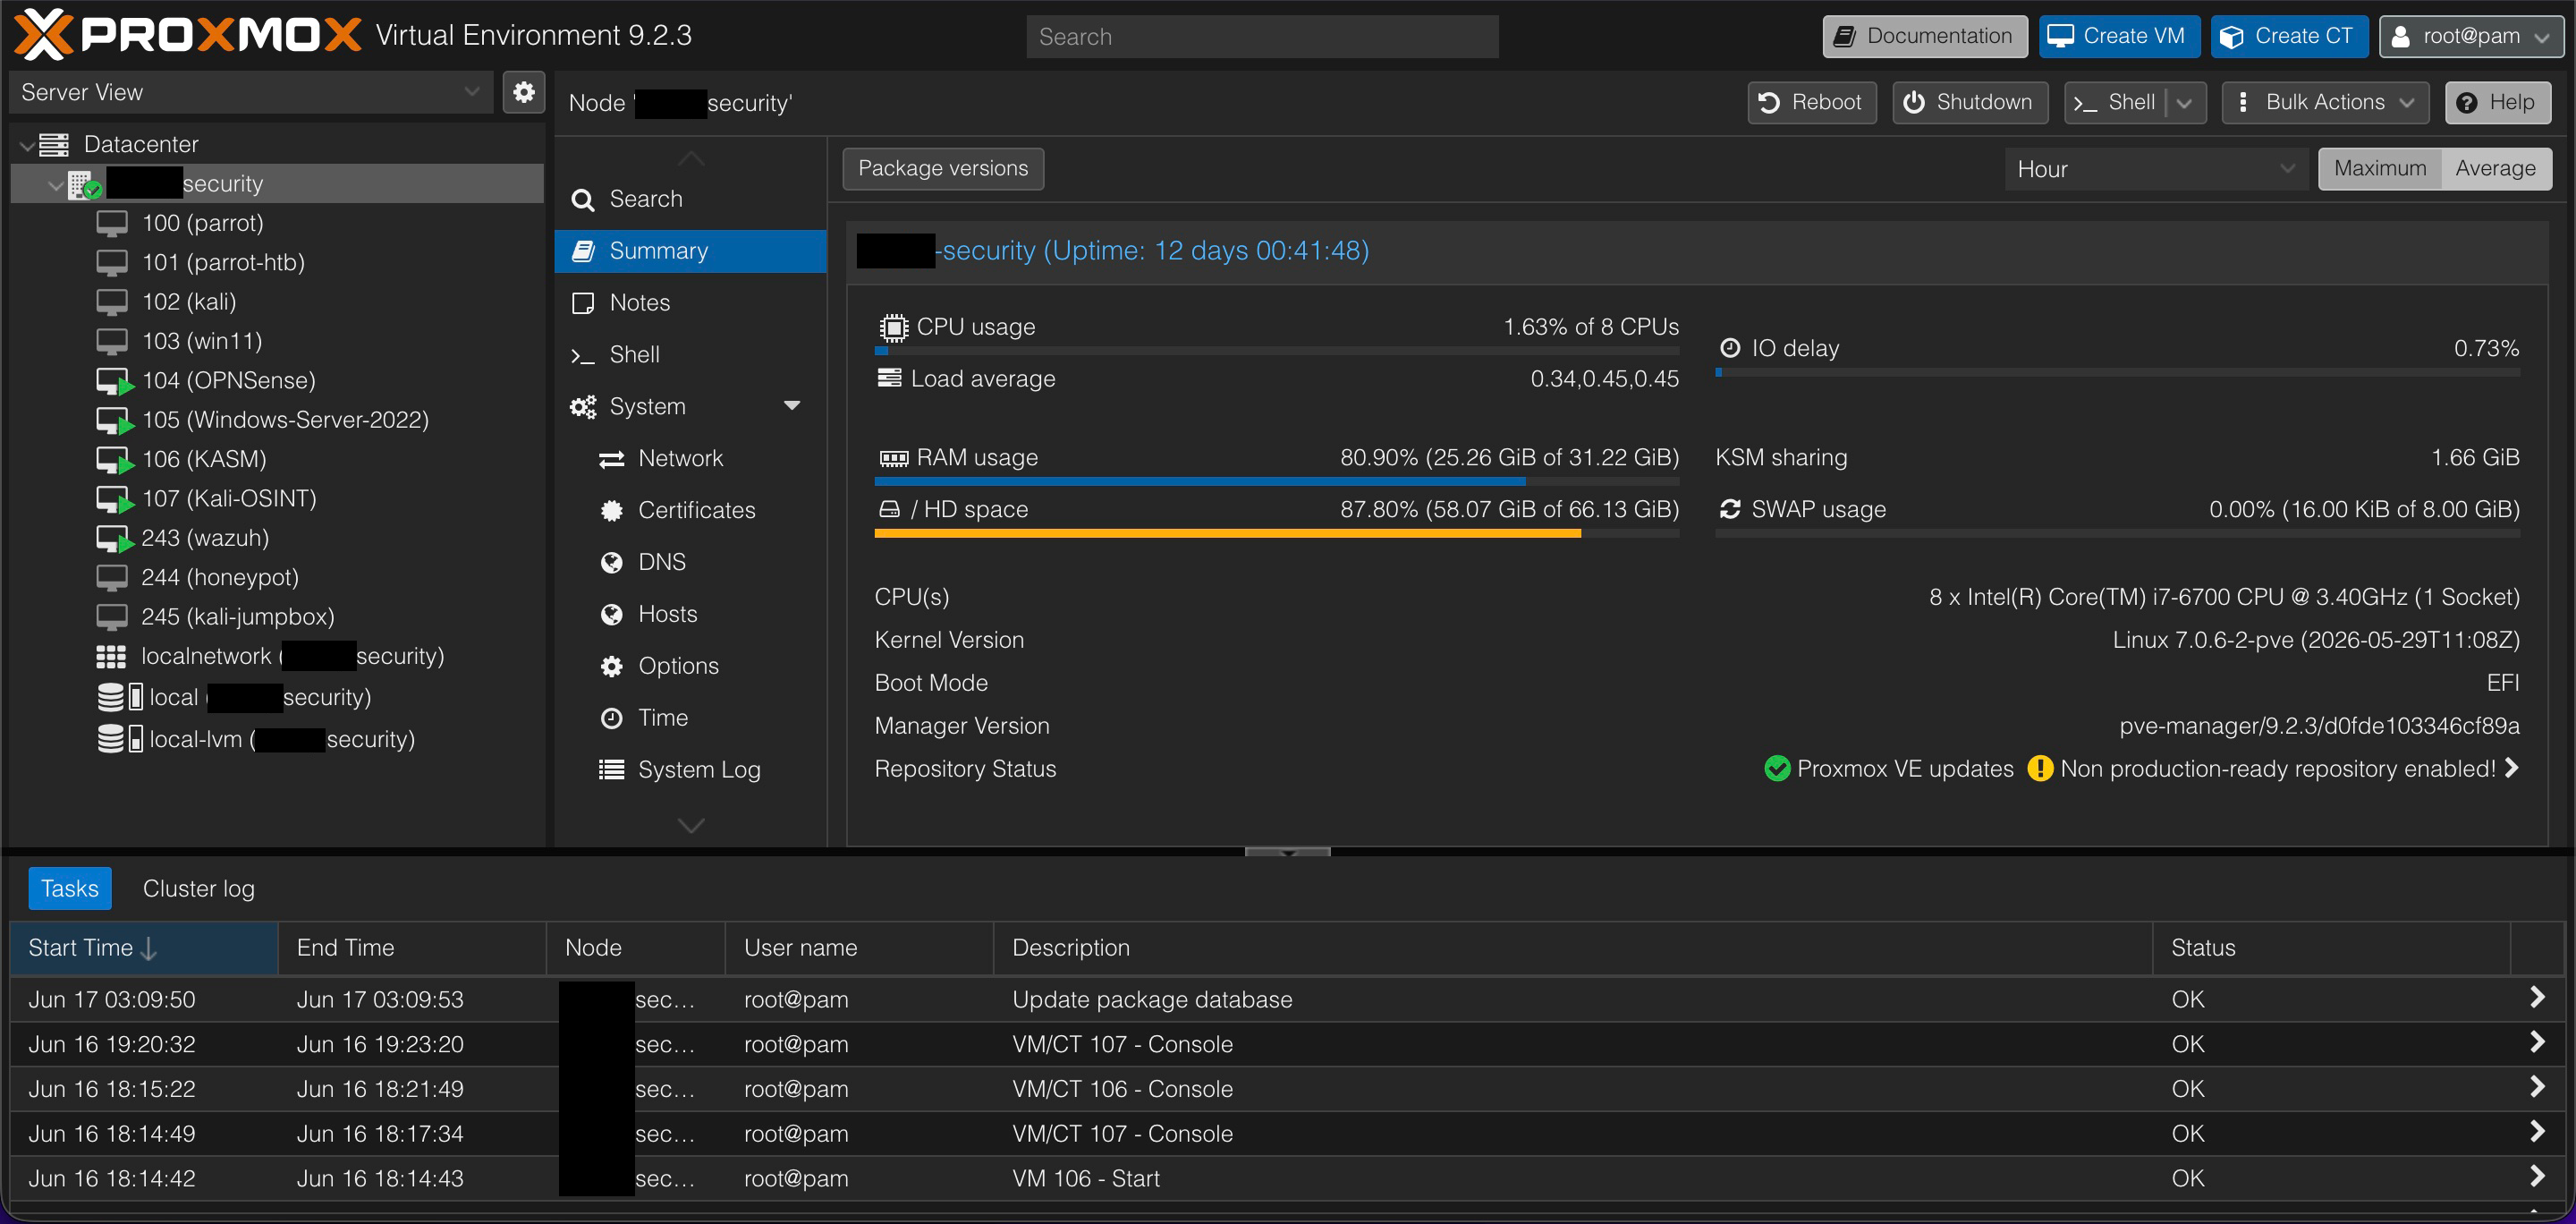Switch to the Tasks tab
Viewport: 2576px width, 1224px height.
(70, 888)
